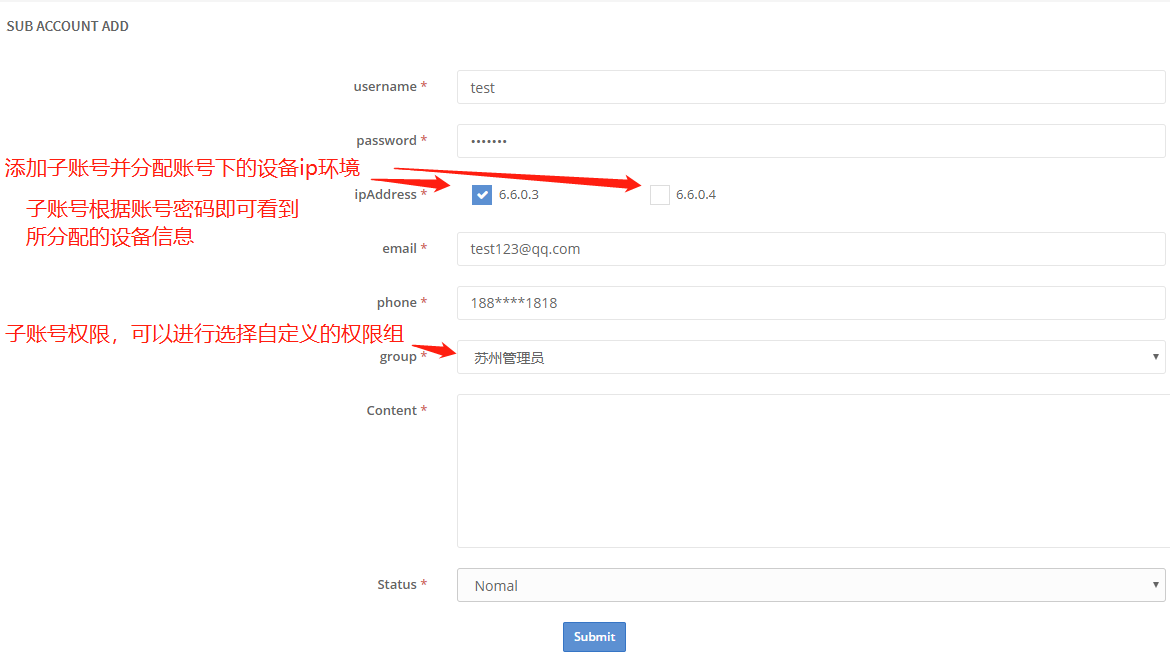Click the group field label
This screenshot has width=1170, height=653.
click(398, 357)
